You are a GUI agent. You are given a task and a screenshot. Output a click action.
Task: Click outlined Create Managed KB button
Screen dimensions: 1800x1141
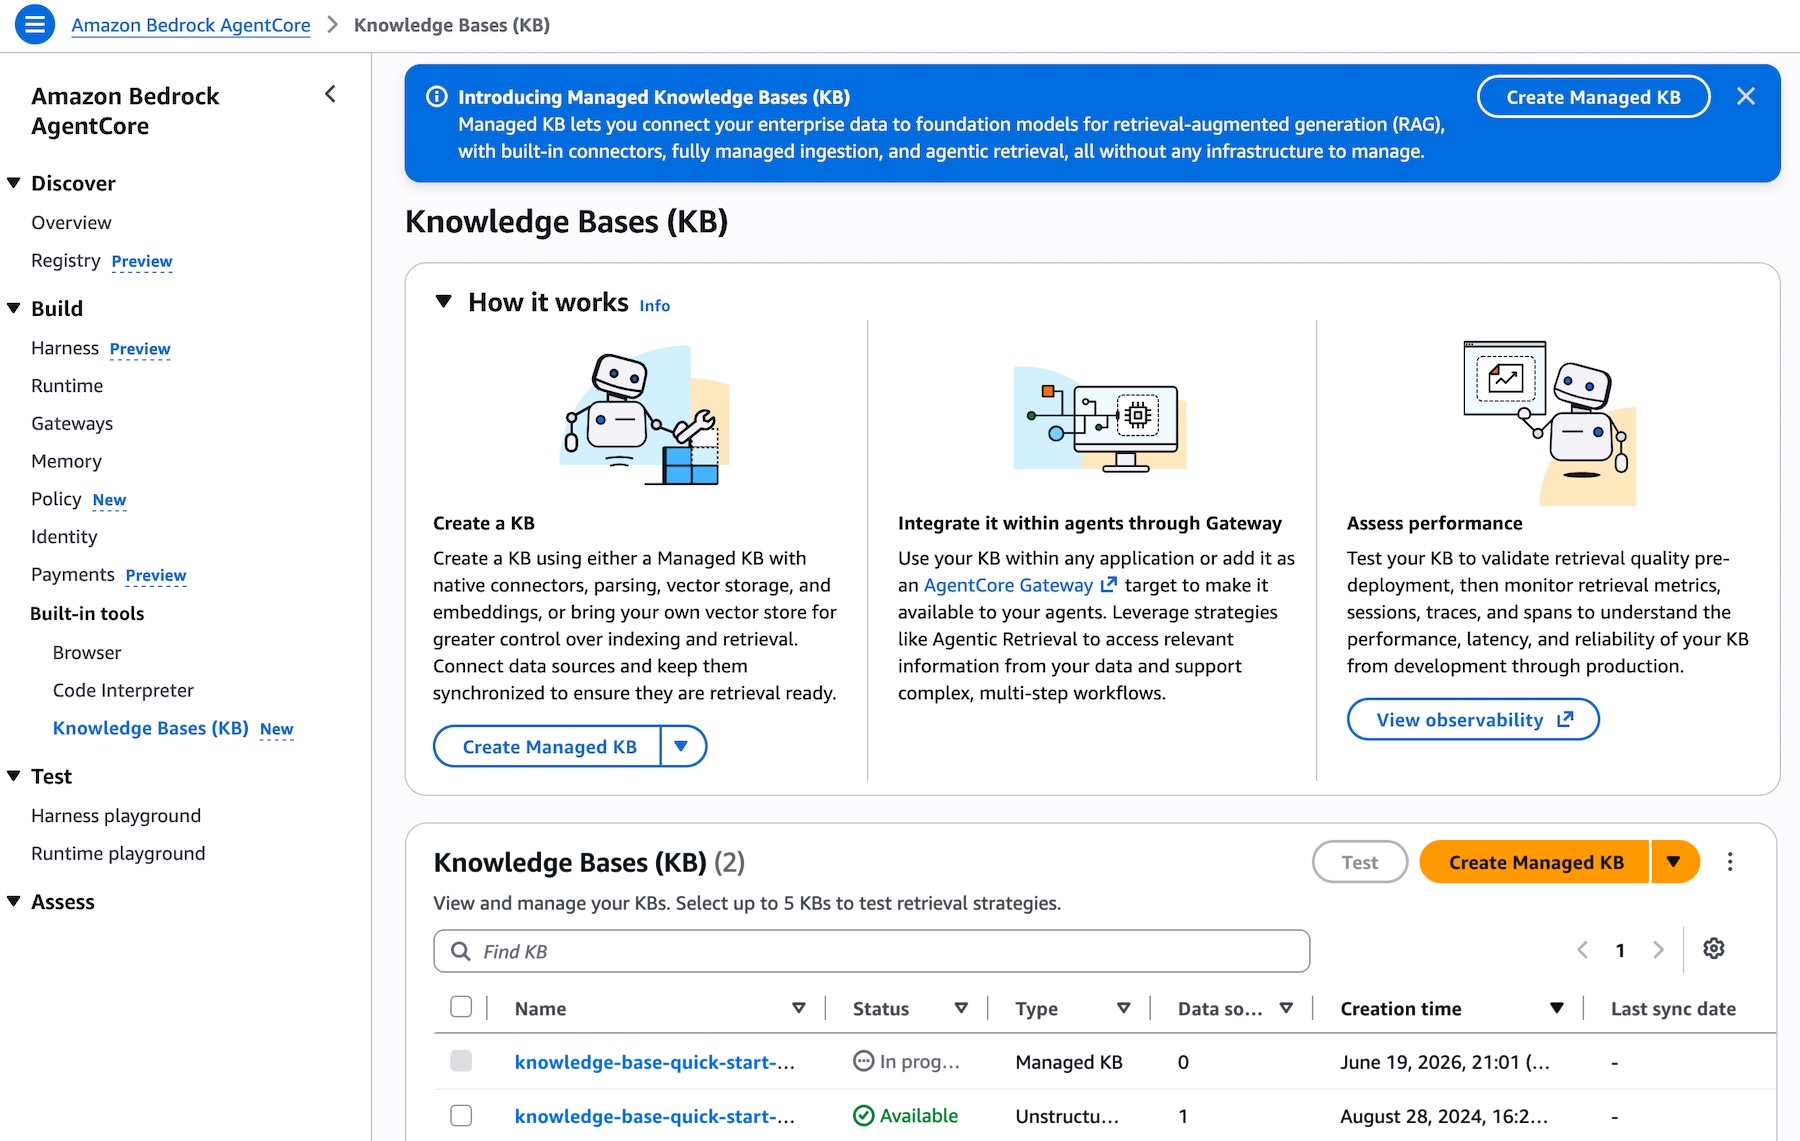(548, 746)
